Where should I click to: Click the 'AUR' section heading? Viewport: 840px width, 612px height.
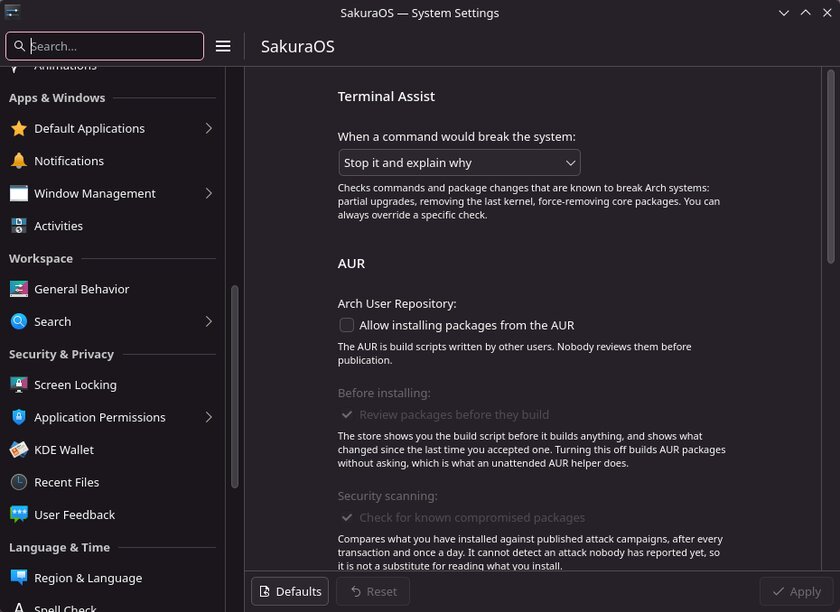[351, 264]
